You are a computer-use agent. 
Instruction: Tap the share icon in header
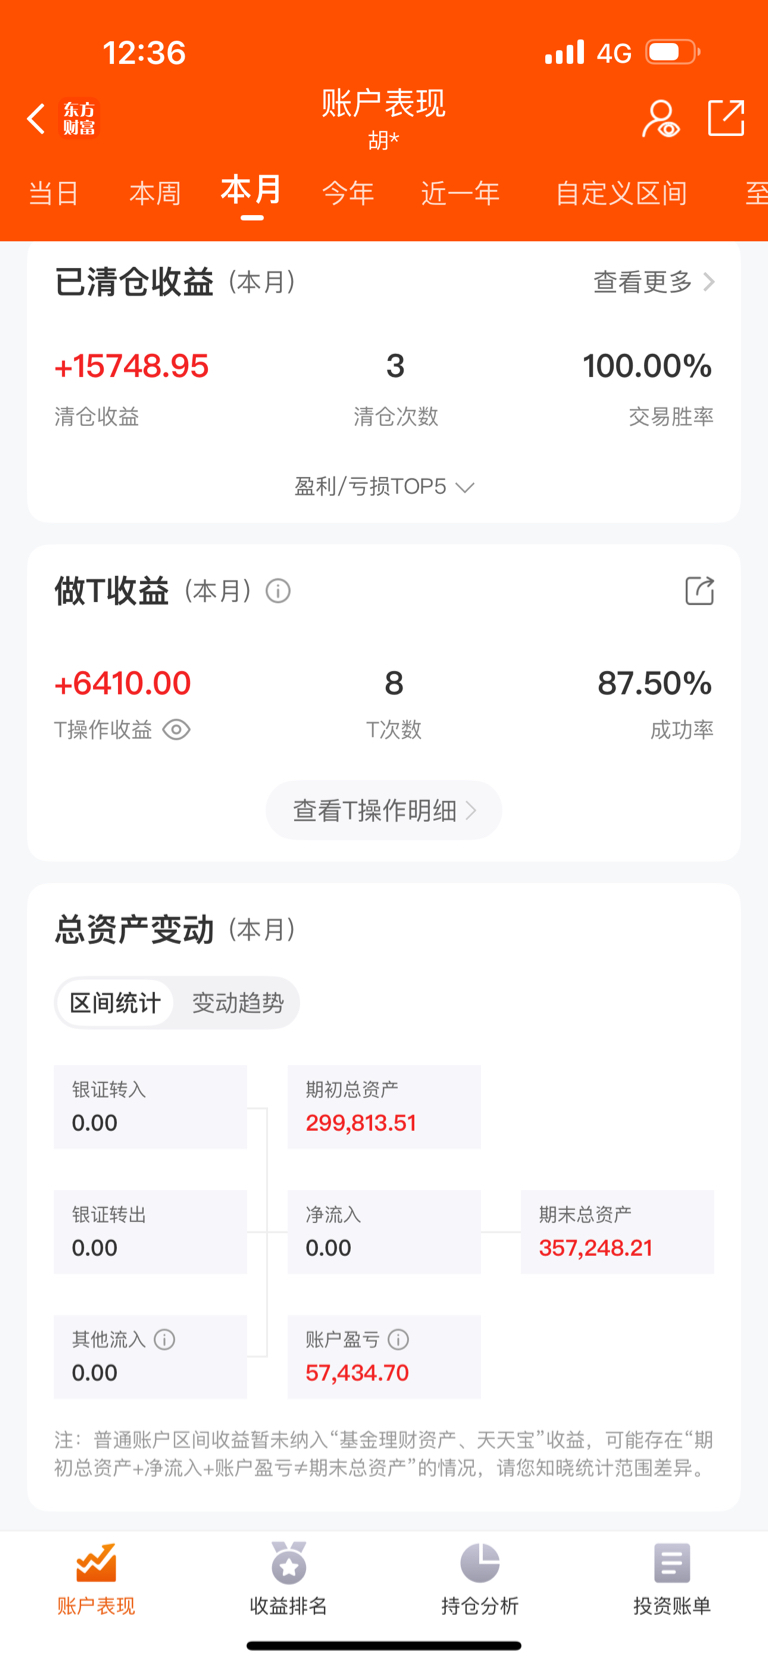[x=726, y=118]
